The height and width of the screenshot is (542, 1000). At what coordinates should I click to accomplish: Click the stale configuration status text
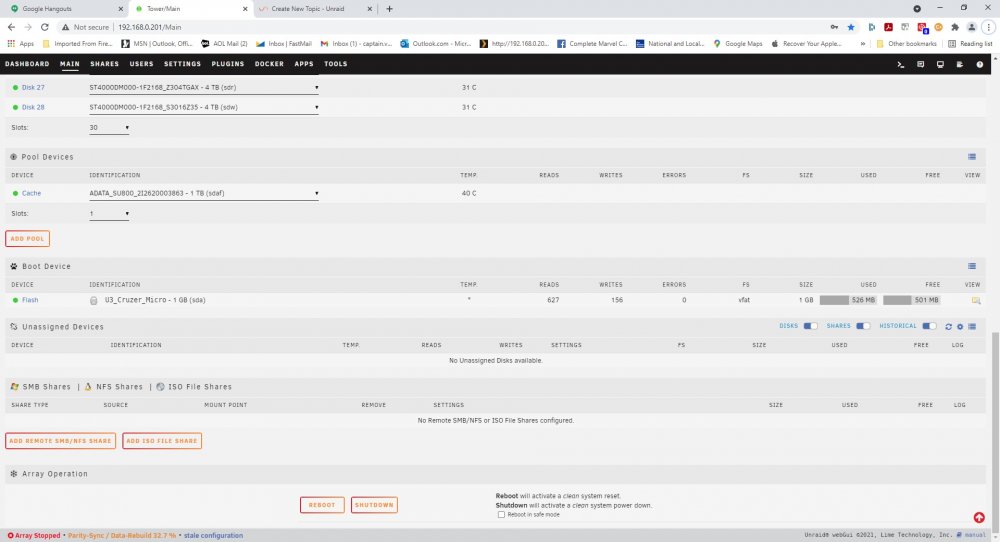(x=214, y=536)
